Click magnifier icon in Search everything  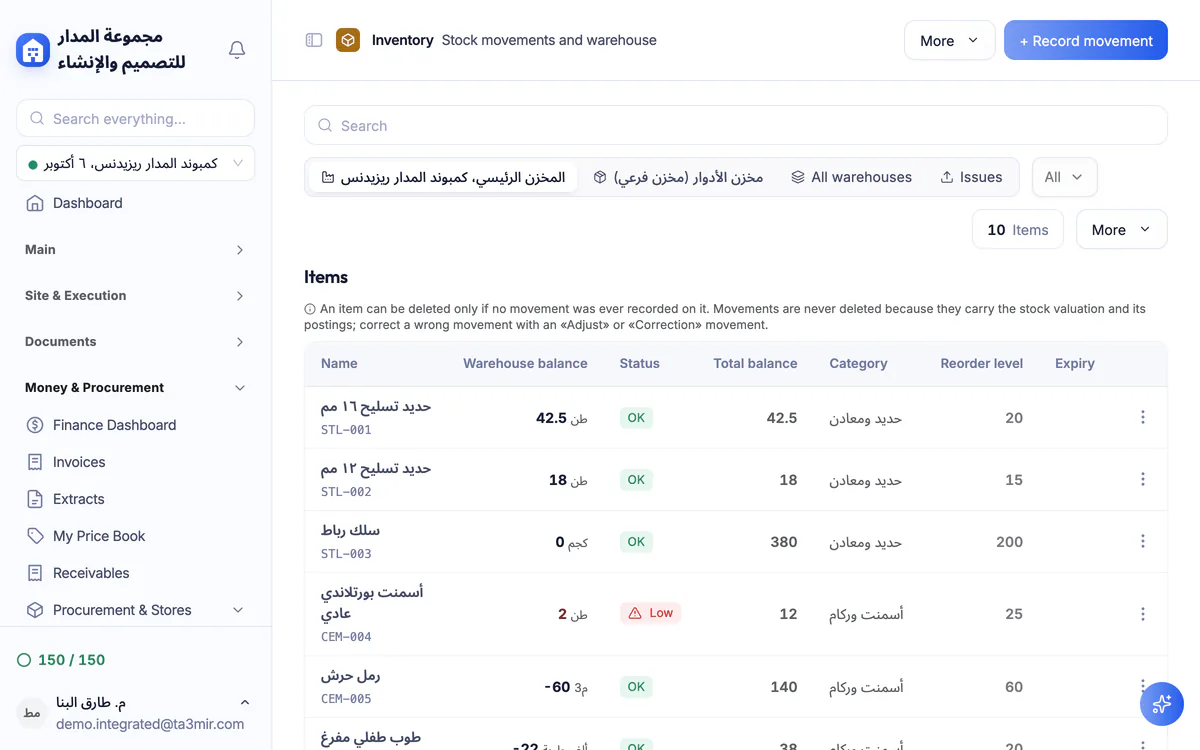(37, 119)
